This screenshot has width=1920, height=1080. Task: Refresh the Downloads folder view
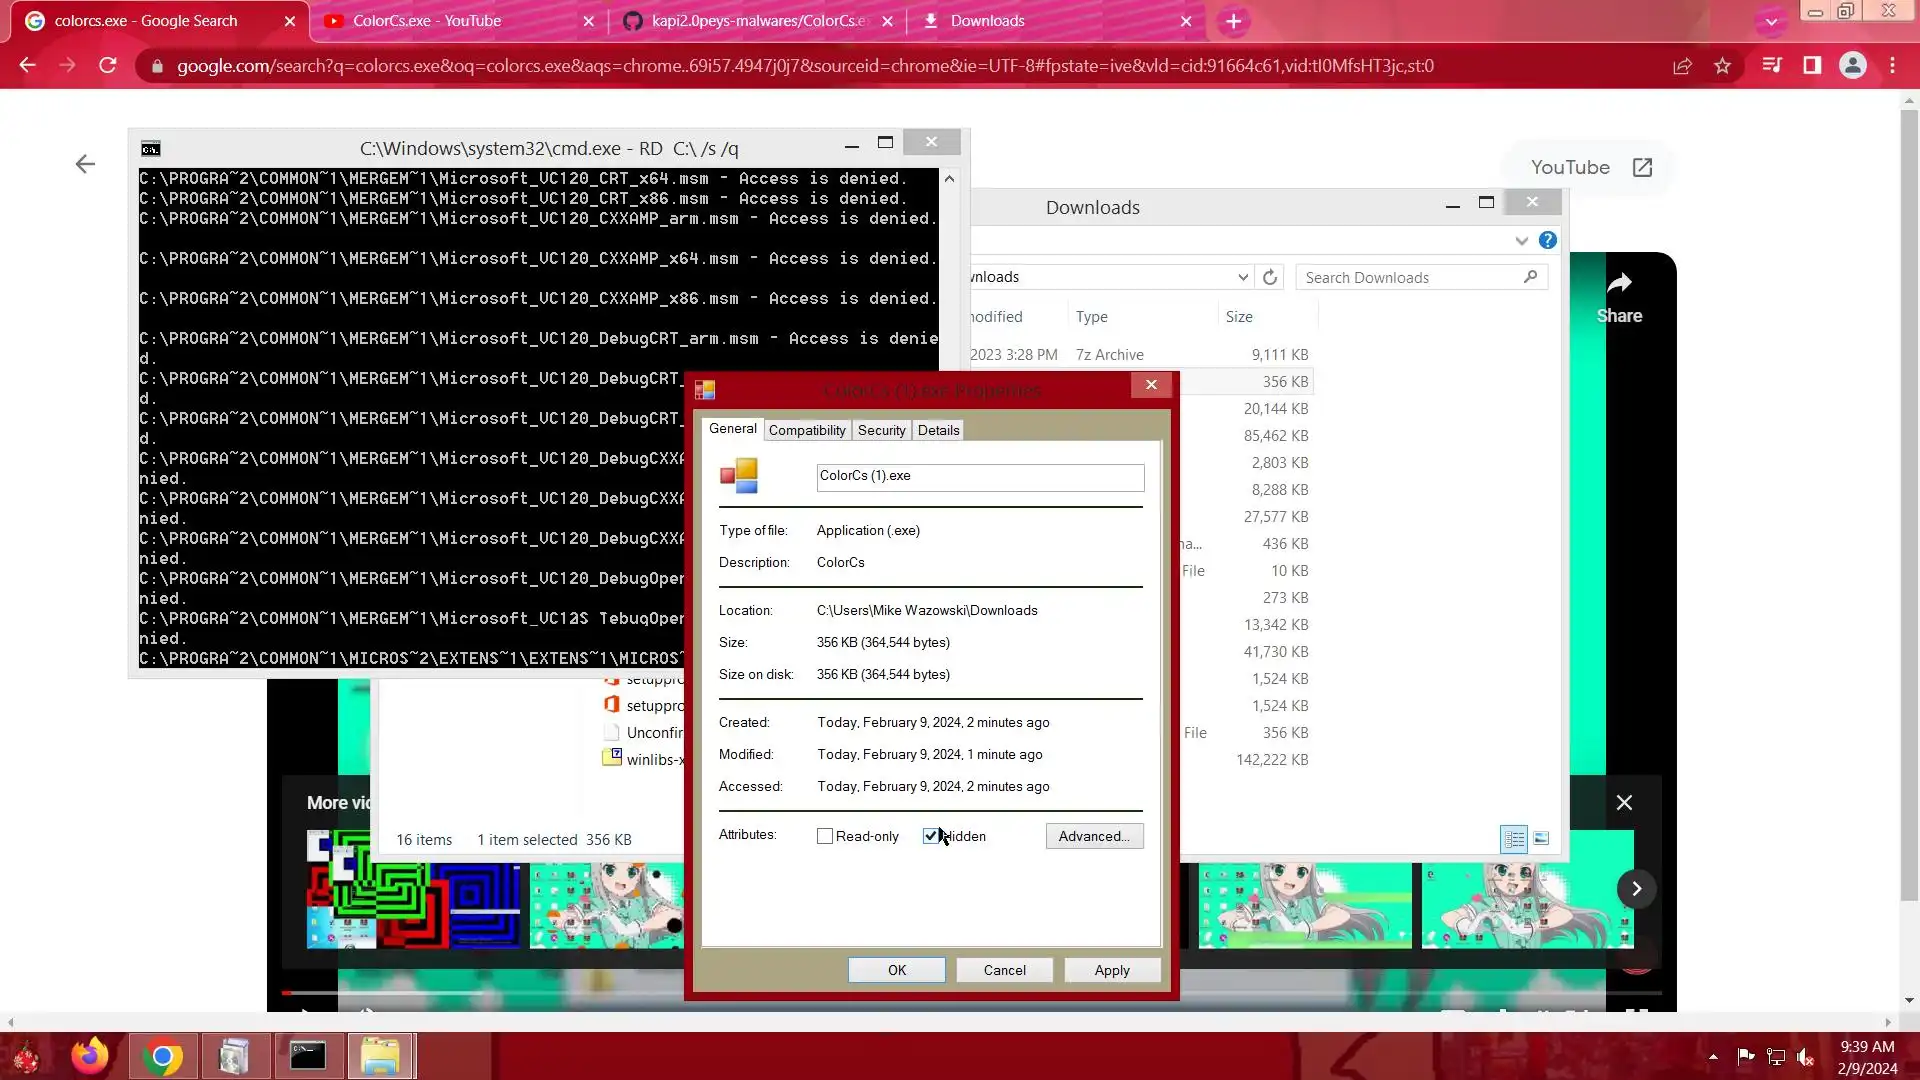coord(1270,278)
